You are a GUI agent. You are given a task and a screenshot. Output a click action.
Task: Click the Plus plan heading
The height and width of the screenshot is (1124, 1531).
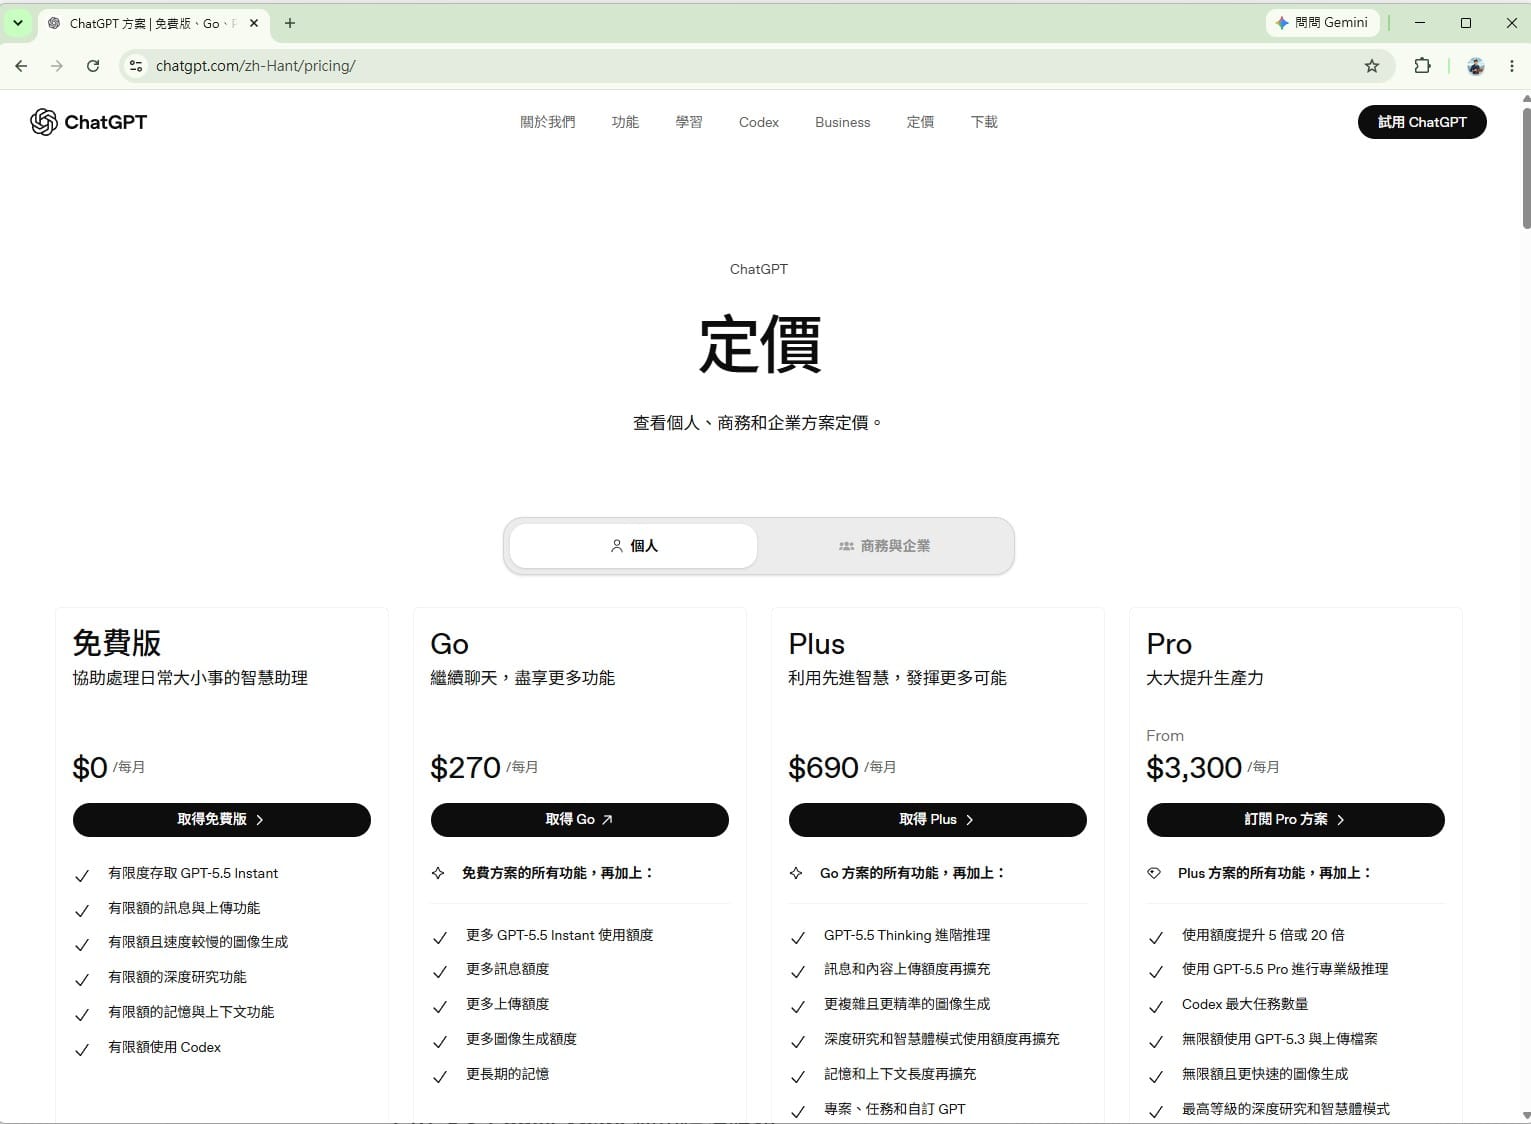[x=816, y=644]
